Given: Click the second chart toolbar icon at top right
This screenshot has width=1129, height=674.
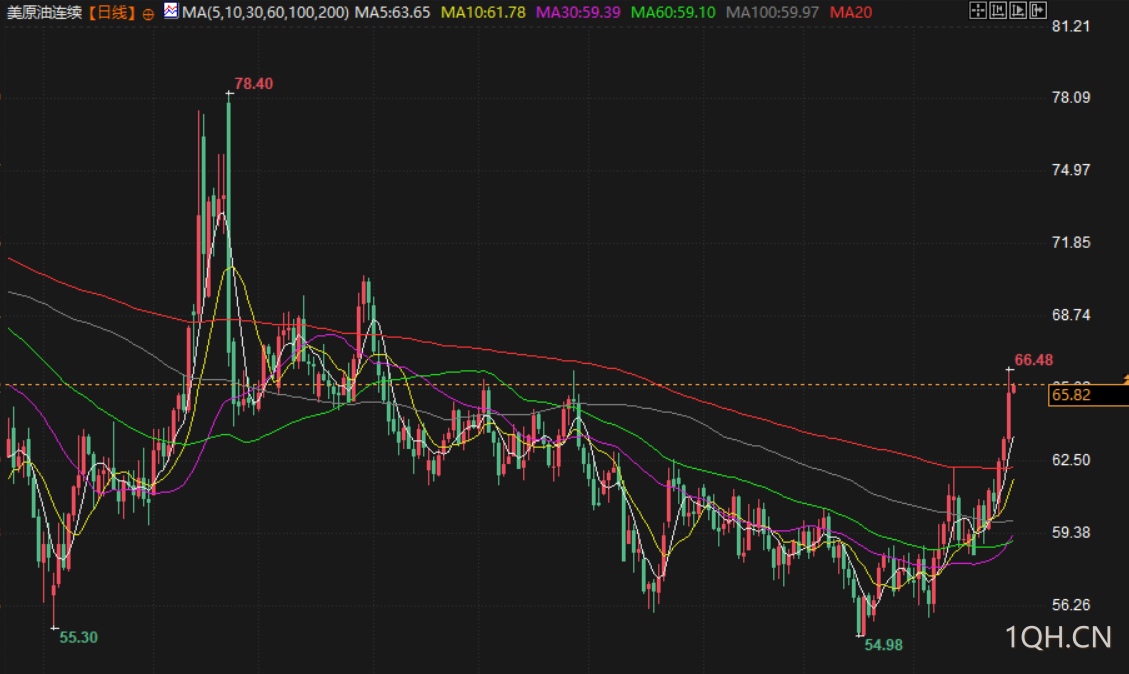Looking at the screenshot, I should (x=998, y=10).
